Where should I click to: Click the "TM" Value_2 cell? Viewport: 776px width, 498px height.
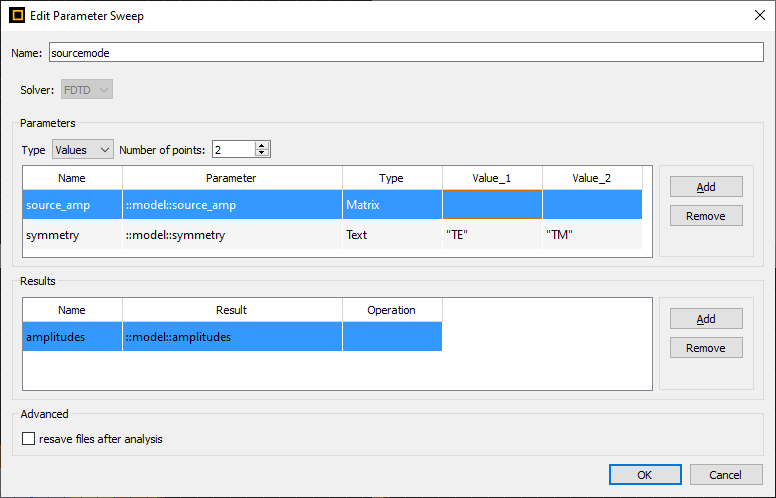592,235
